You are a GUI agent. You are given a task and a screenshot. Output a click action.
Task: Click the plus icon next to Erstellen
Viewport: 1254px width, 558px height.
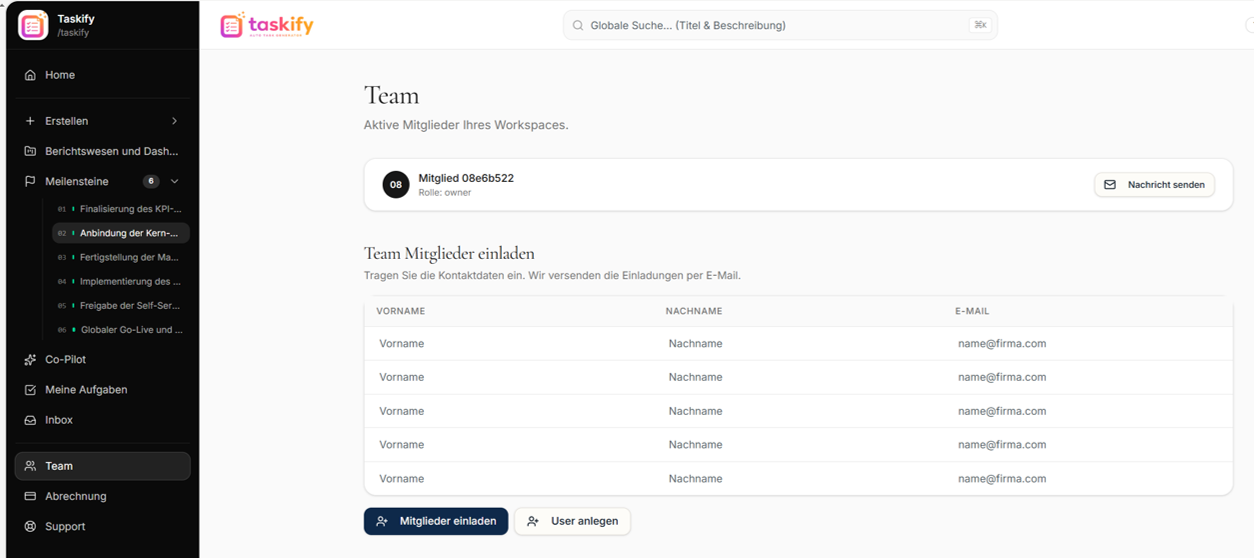point(30,121)
